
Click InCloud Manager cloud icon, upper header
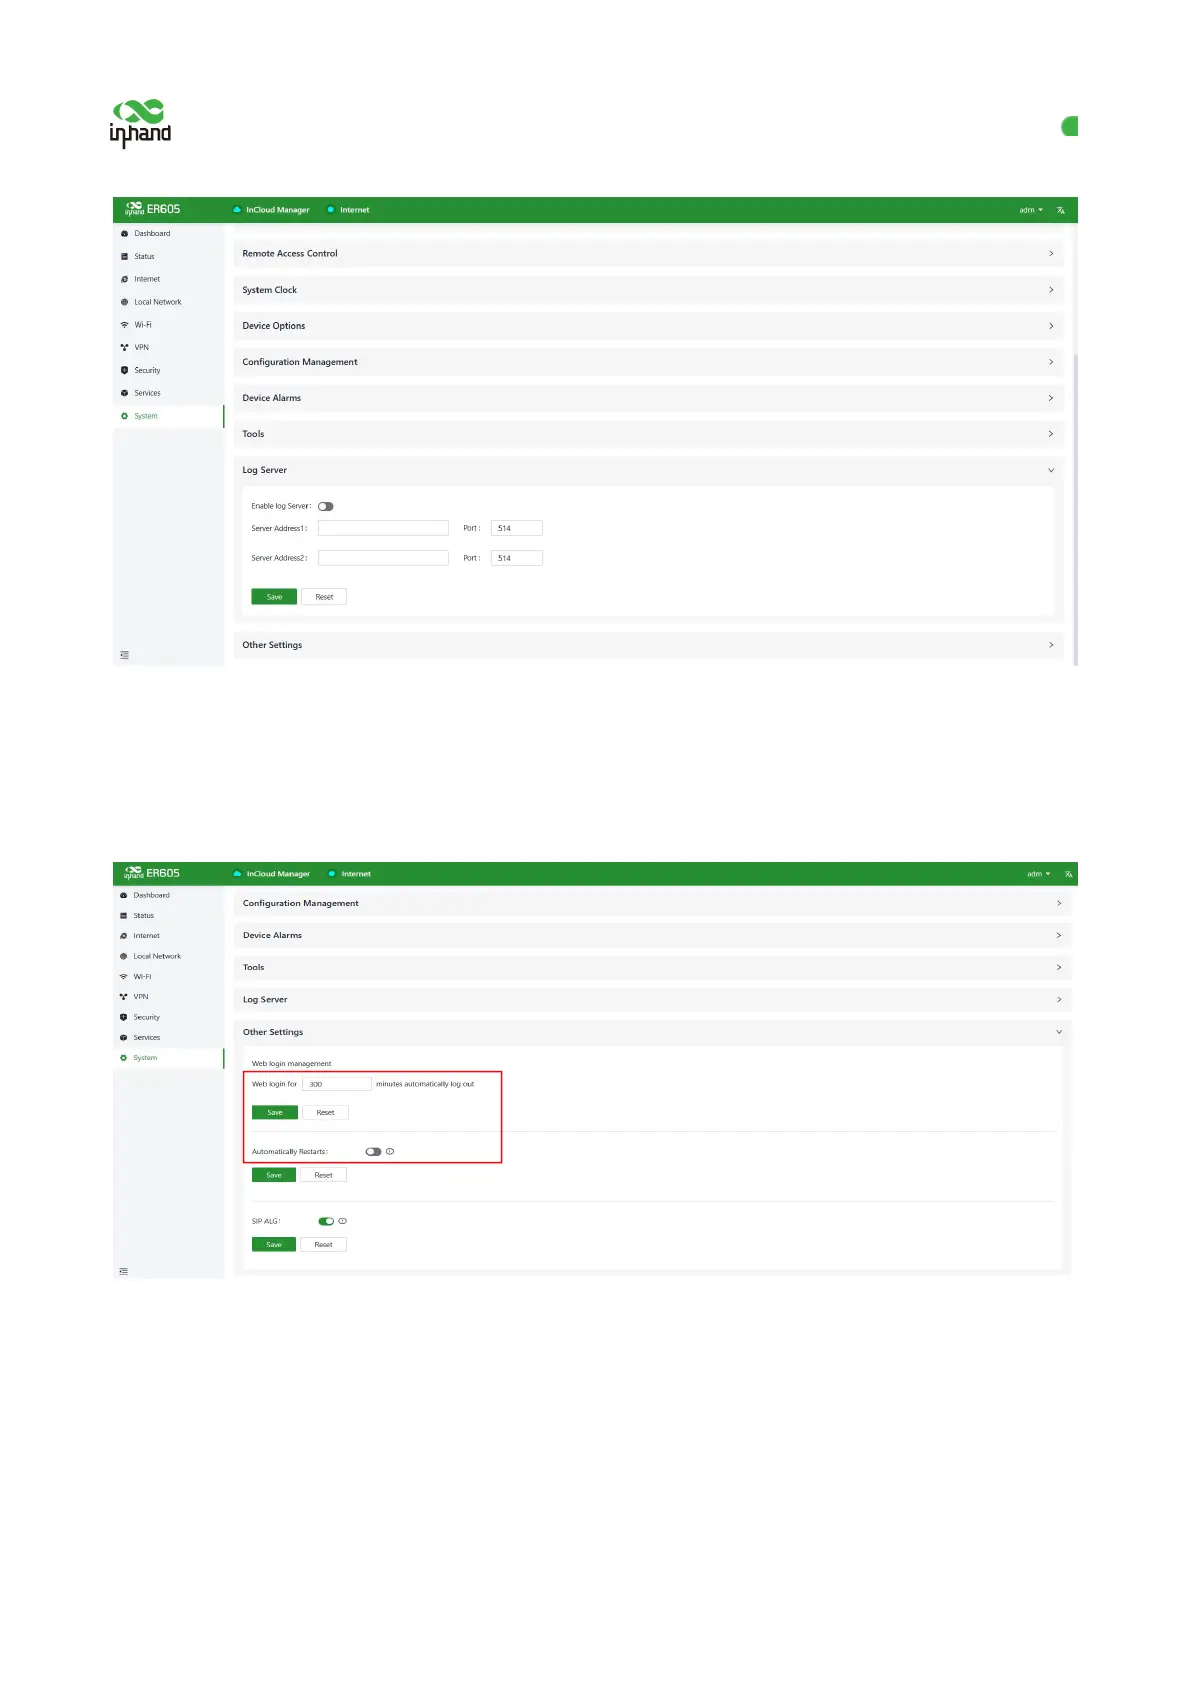tap(237, 210)
